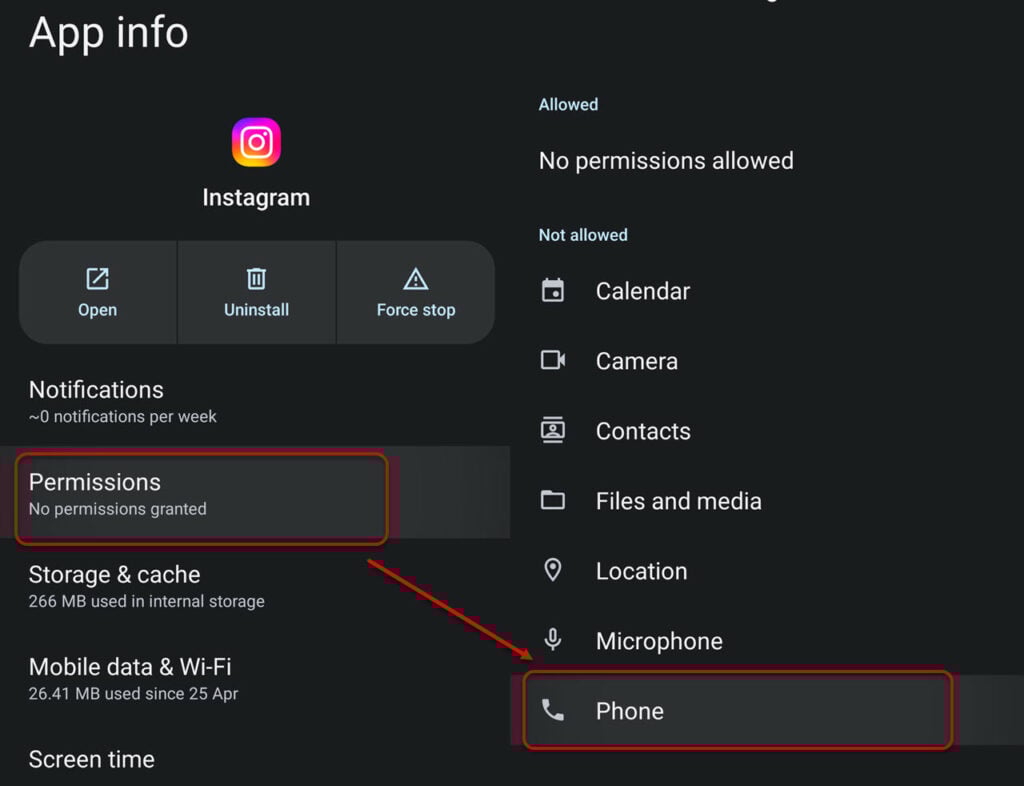This screenshot has height=786, width=1024.
Task: Click the Camera permission icon
Action: click(x=552, y=360)
